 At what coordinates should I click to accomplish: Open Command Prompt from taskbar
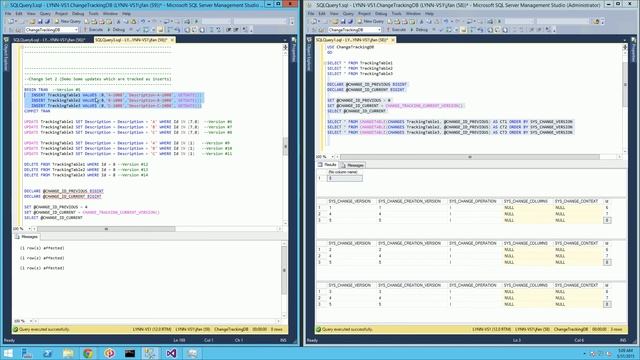click(130, 353)
